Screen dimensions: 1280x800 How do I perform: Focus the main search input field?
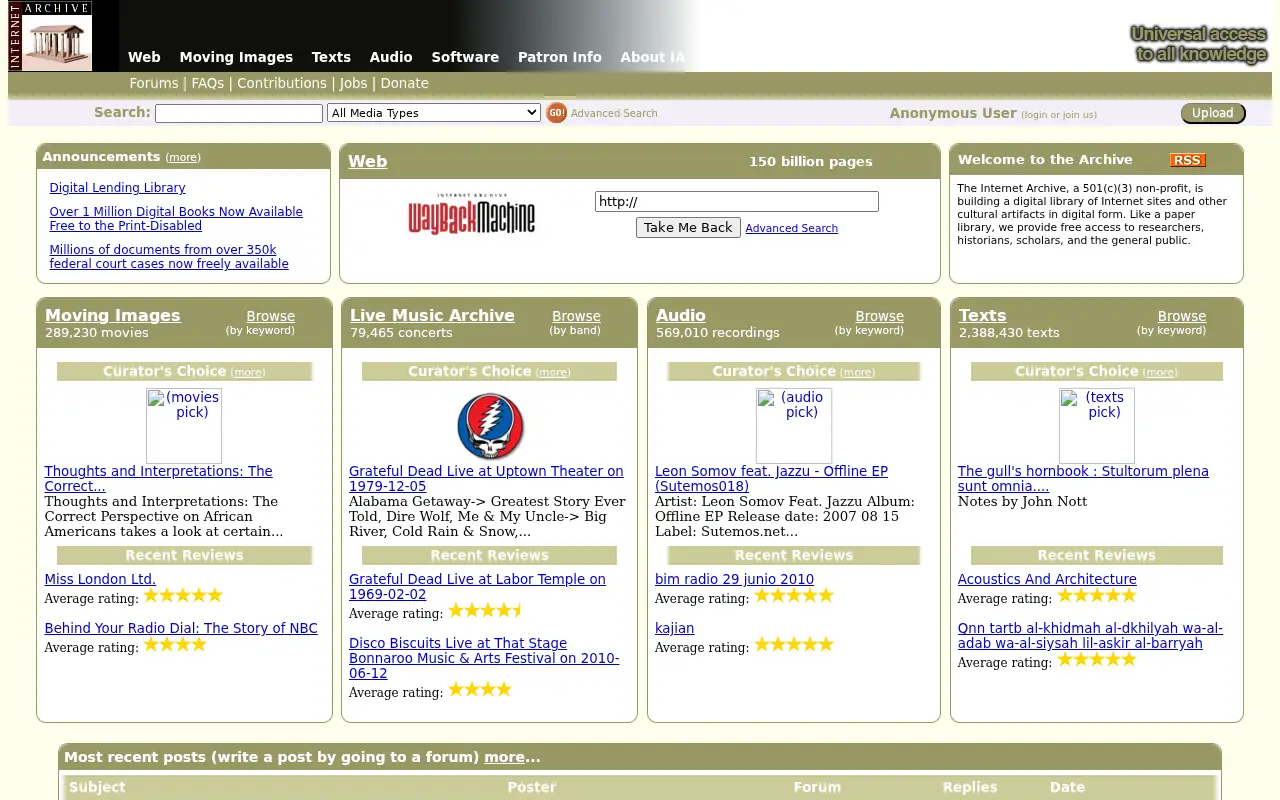coord(239,113)
